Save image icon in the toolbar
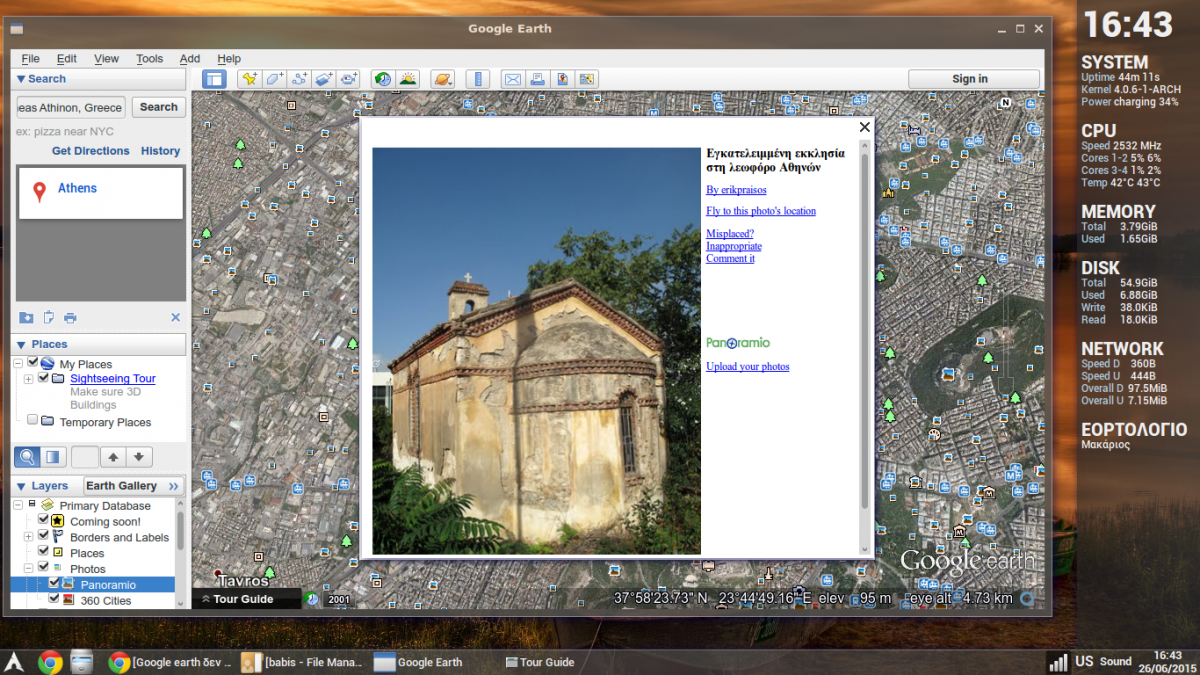 [562, 79]
